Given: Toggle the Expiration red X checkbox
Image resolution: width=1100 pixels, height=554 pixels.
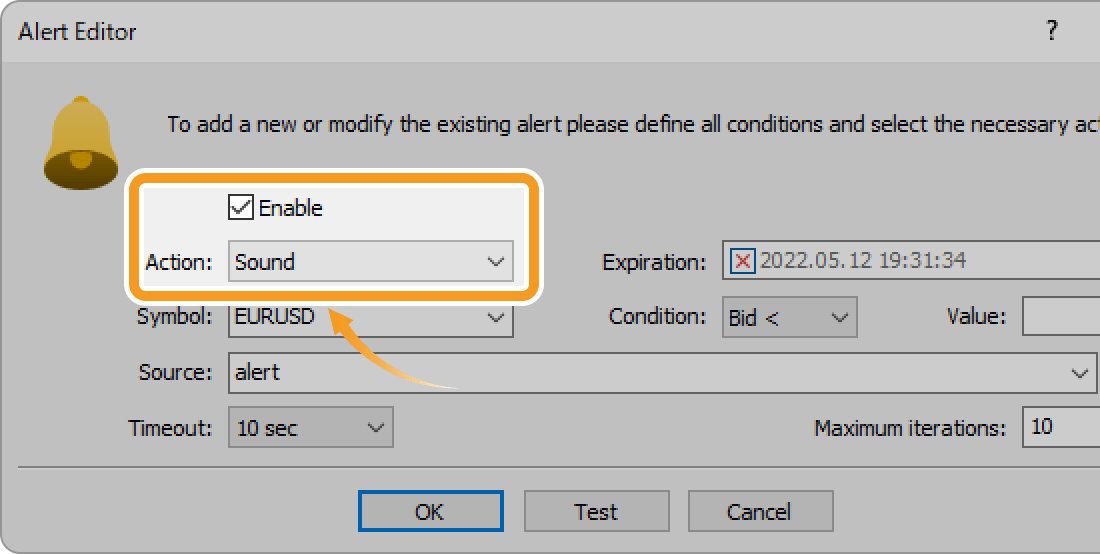Looking at the screenshot, I should click(743, 262).
